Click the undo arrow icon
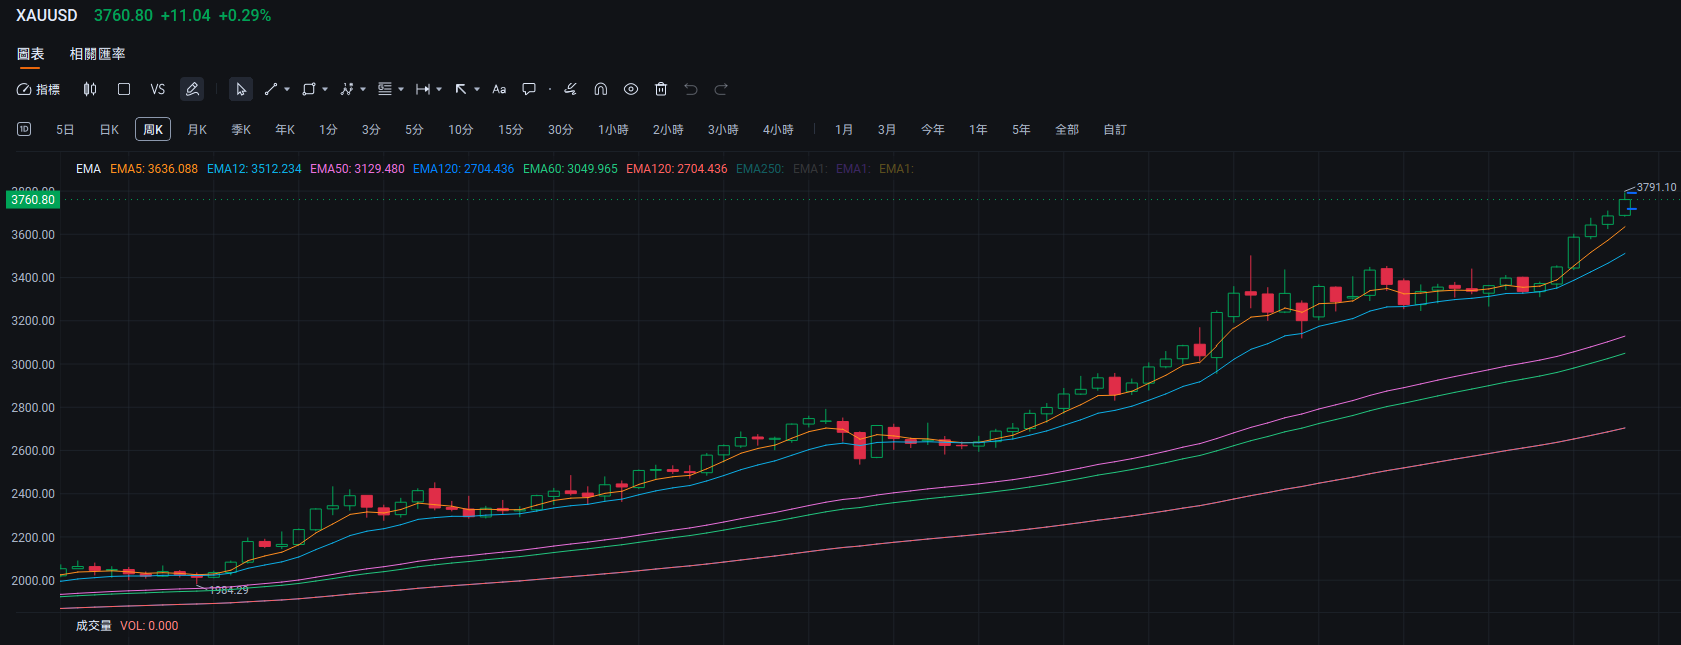The image size is (1681, 645). click(691, 89)
